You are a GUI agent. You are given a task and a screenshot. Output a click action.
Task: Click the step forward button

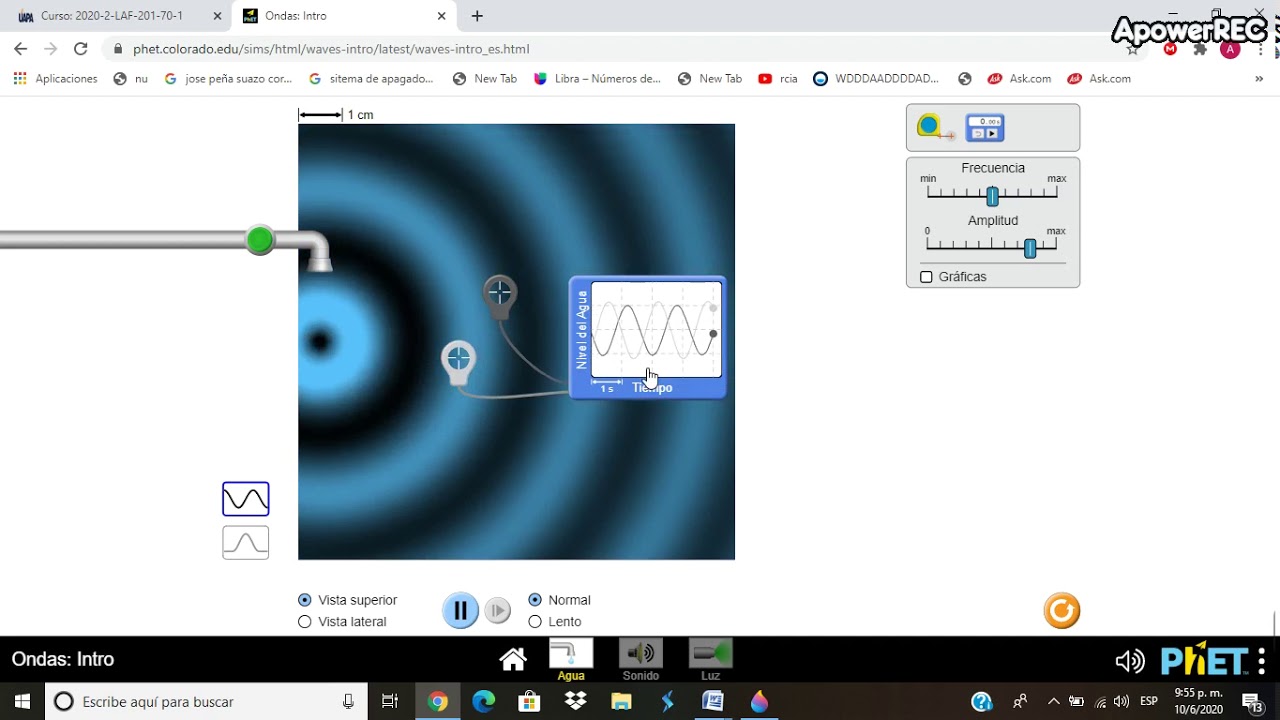pos(498,610)
